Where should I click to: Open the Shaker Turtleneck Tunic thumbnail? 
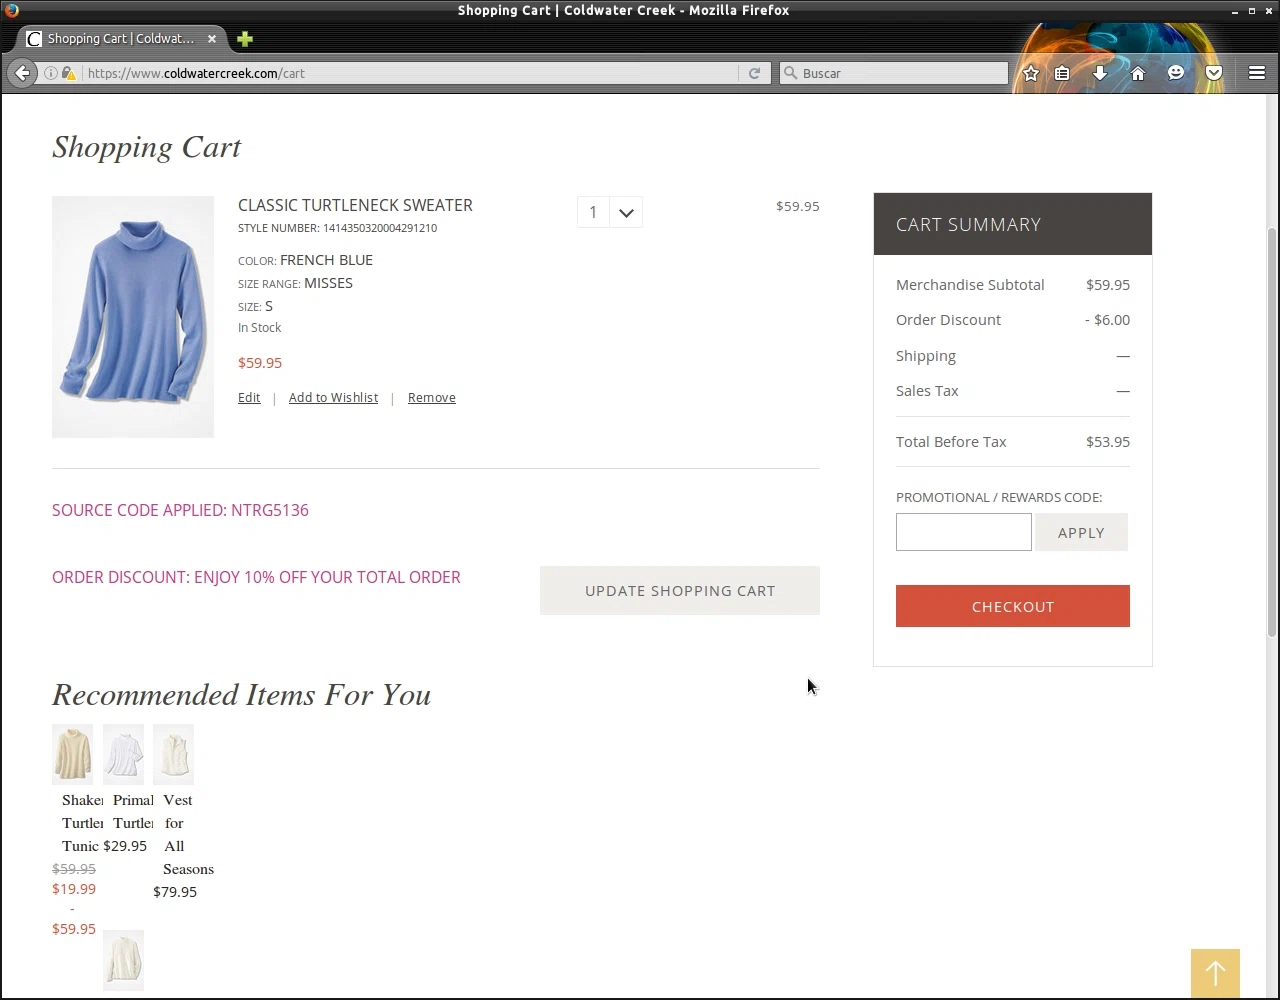72,754
